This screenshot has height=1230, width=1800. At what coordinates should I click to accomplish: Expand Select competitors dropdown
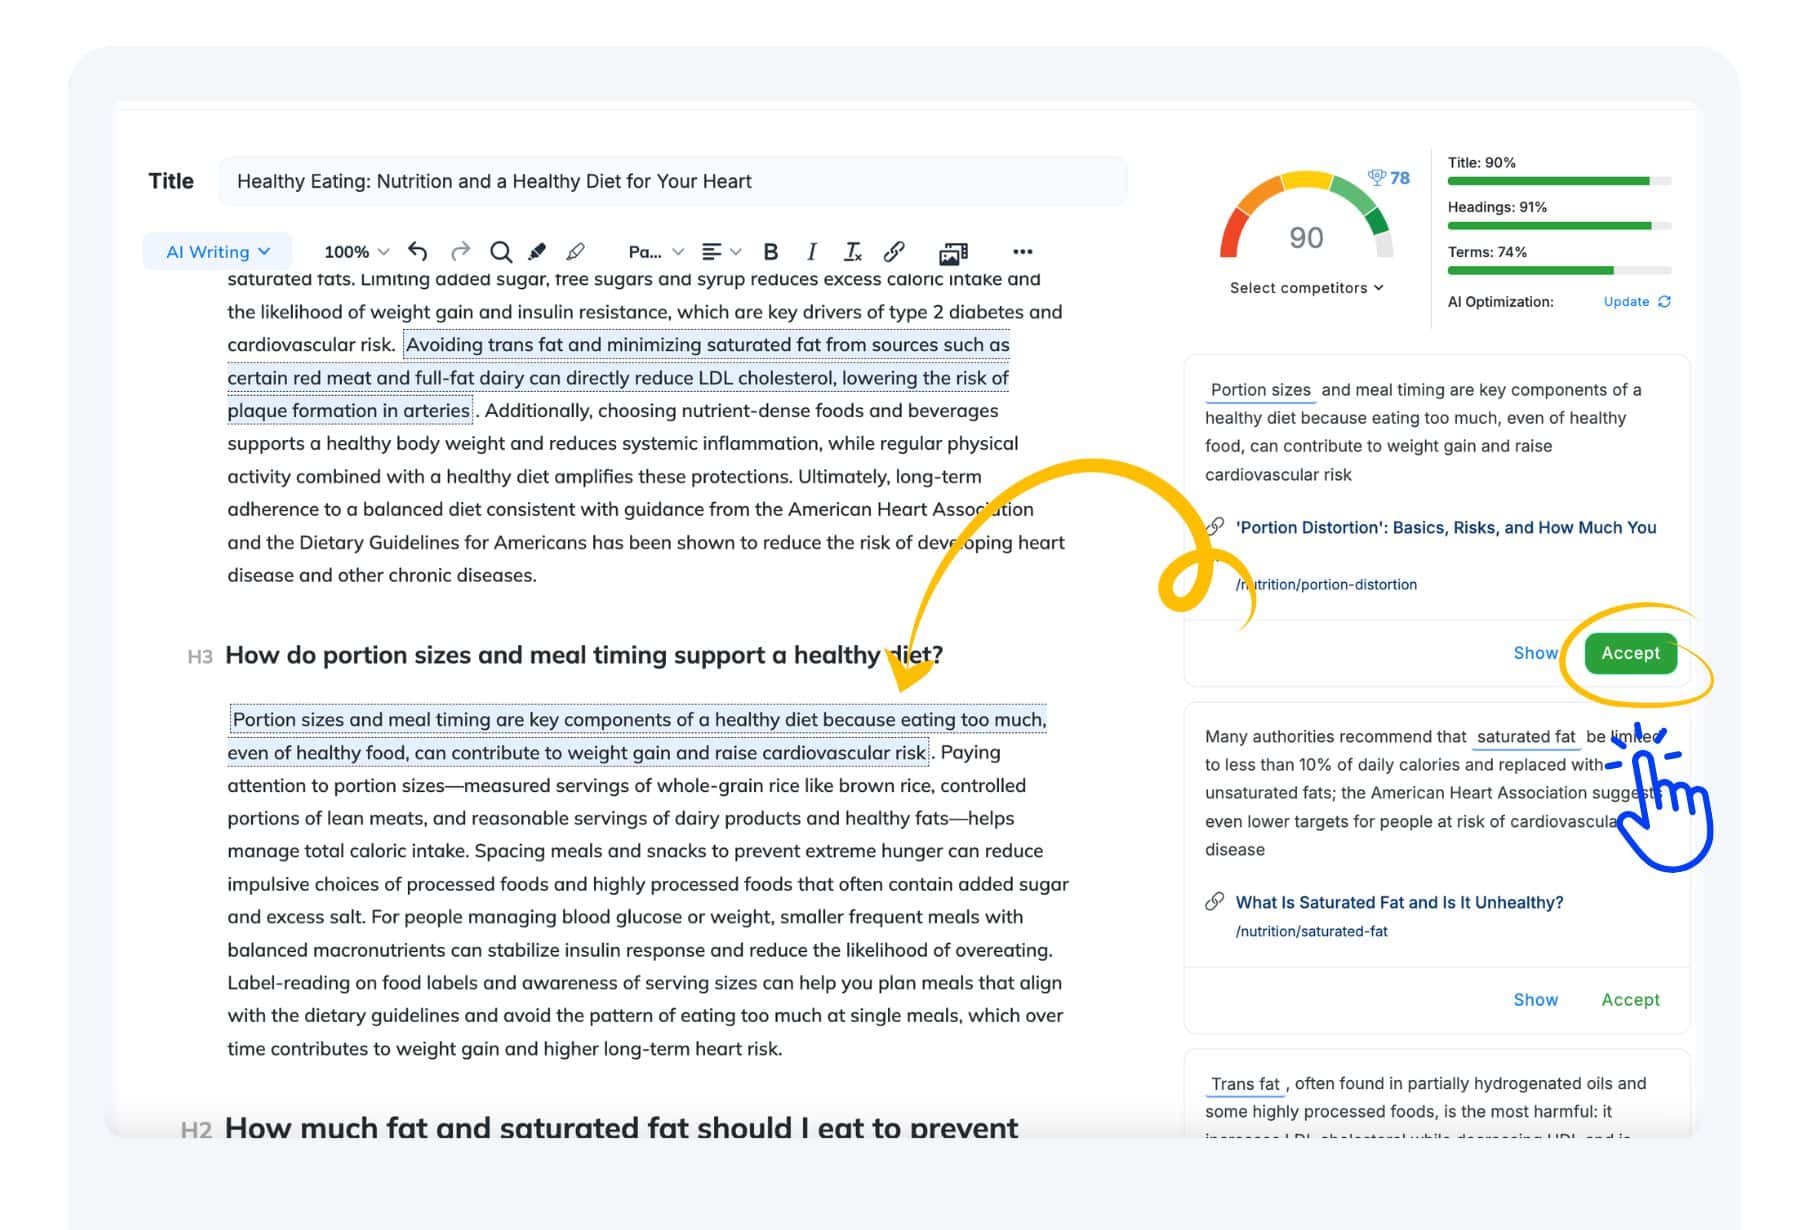[x=1306, y=287]
